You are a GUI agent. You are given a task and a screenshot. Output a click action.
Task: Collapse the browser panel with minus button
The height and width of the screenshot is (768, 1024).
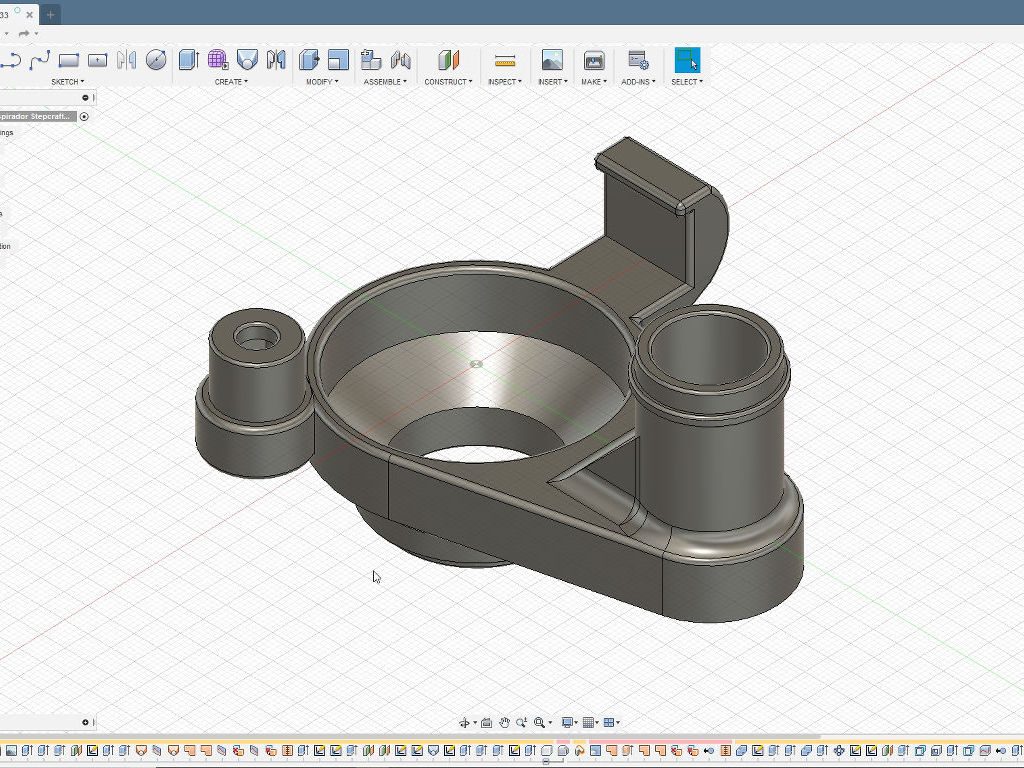[85, 97]
